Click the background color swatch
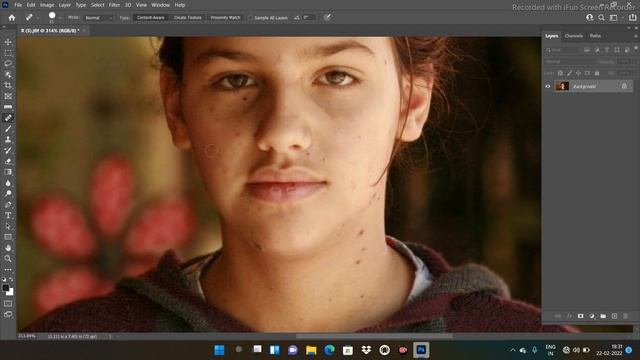The image size is (640, 360). tap(10, 292)
